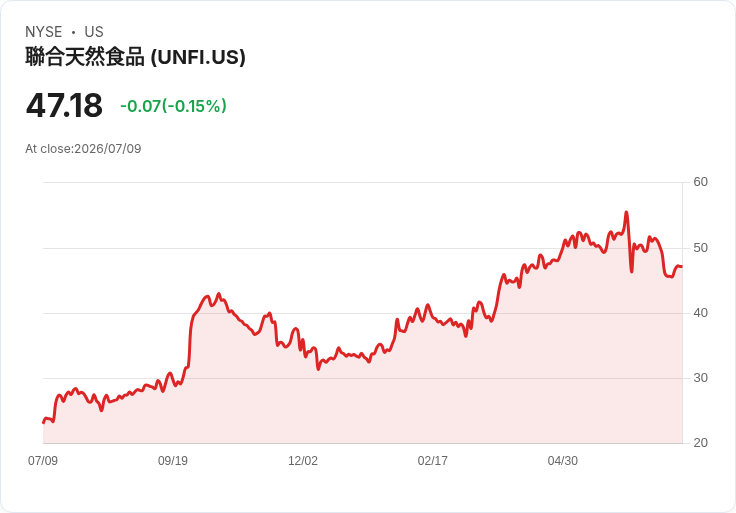The height and width of the screenshot is (513, 736).
Task: Click the sharp price jump after 09/19
Action: pyautogui.click(x=190, y=340)
